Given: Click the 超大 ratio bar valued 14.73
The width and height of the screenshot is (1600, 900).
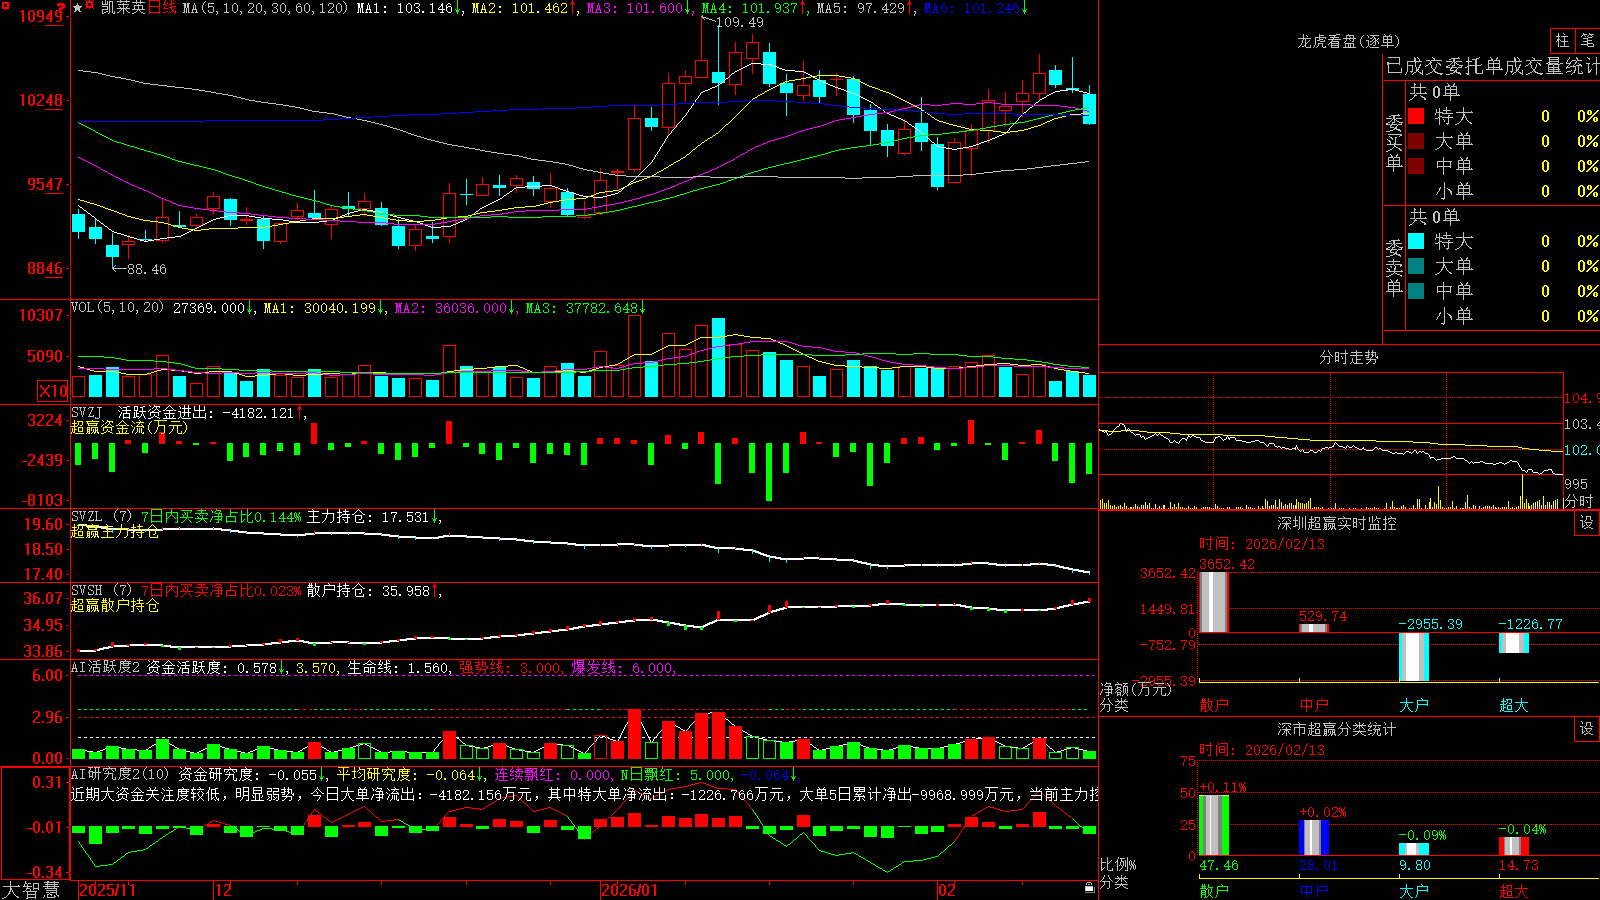Looking at the screenshot, I should pyautogui.click(x=1513, y=846).
